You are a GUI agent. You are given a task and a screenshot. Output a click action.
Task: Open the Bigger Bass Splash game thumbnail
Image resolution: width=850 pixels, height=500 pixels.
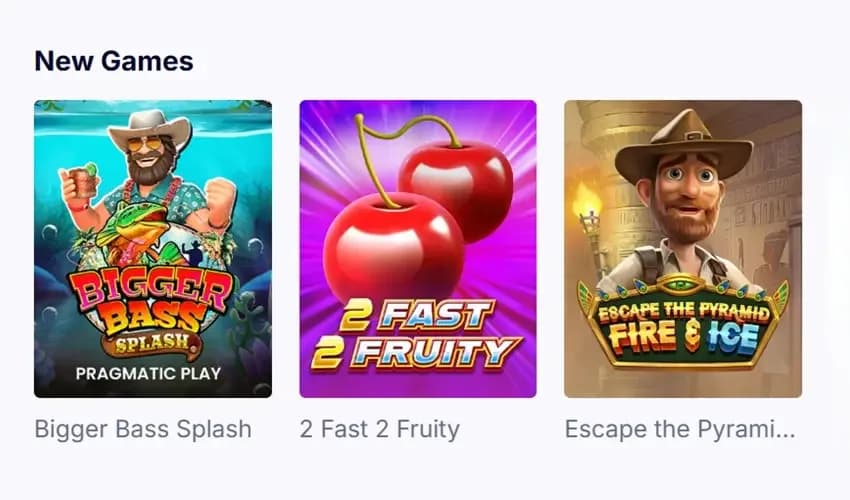click(153, 248)
